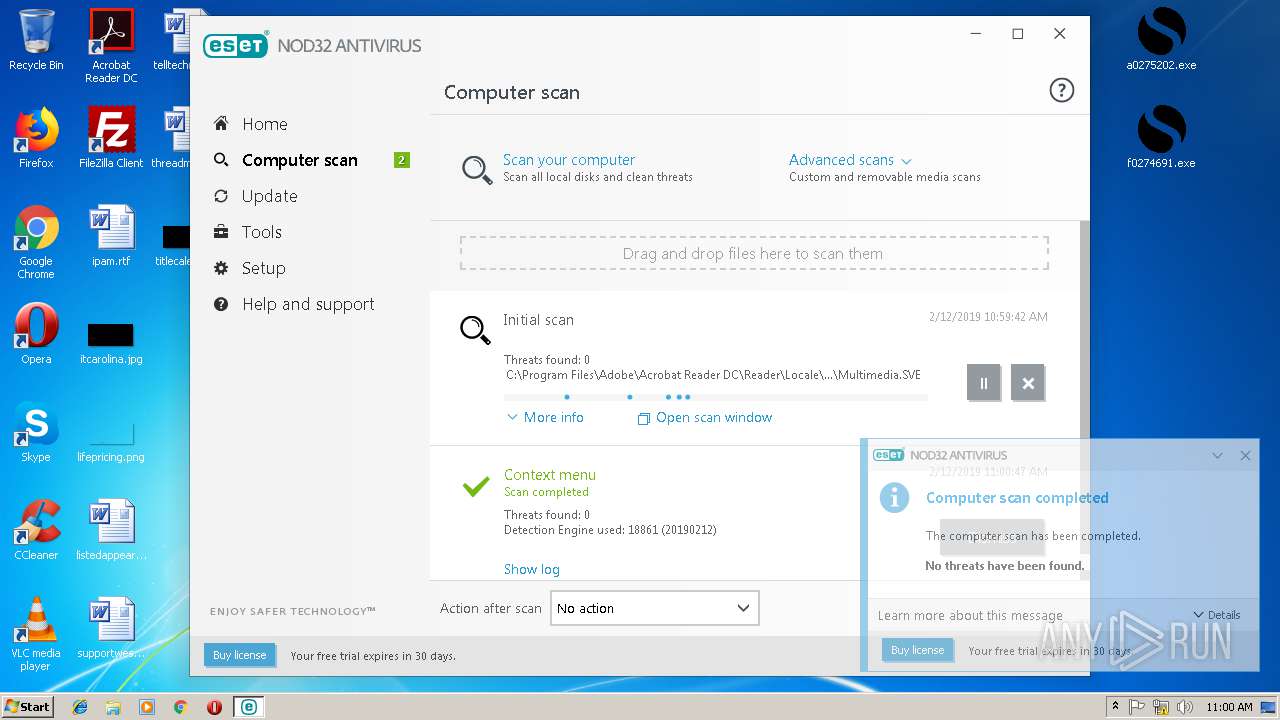Click the Initial scan progress bar
Screen dimensions: 1280x720
(x=716, y=397)
